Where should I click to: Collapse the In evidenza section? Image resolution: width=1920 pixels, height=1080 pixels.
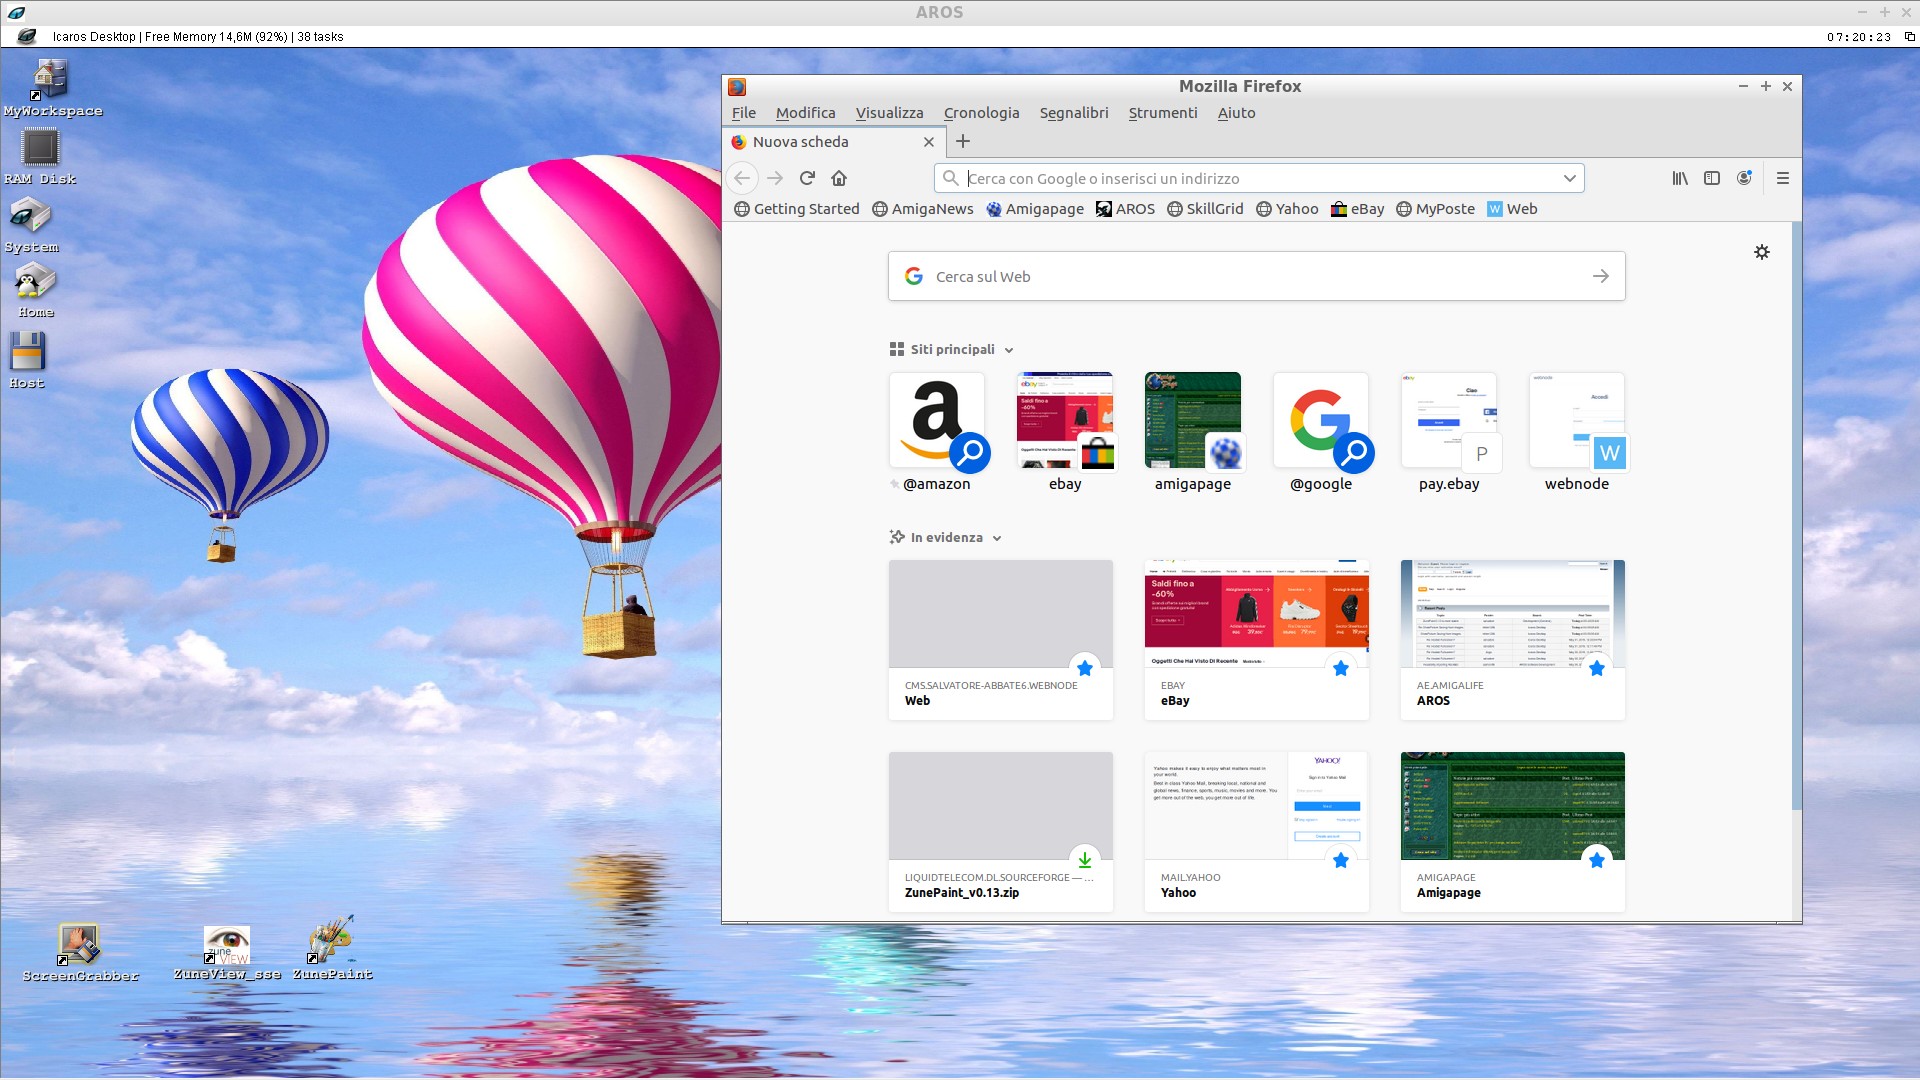(996, 538)
